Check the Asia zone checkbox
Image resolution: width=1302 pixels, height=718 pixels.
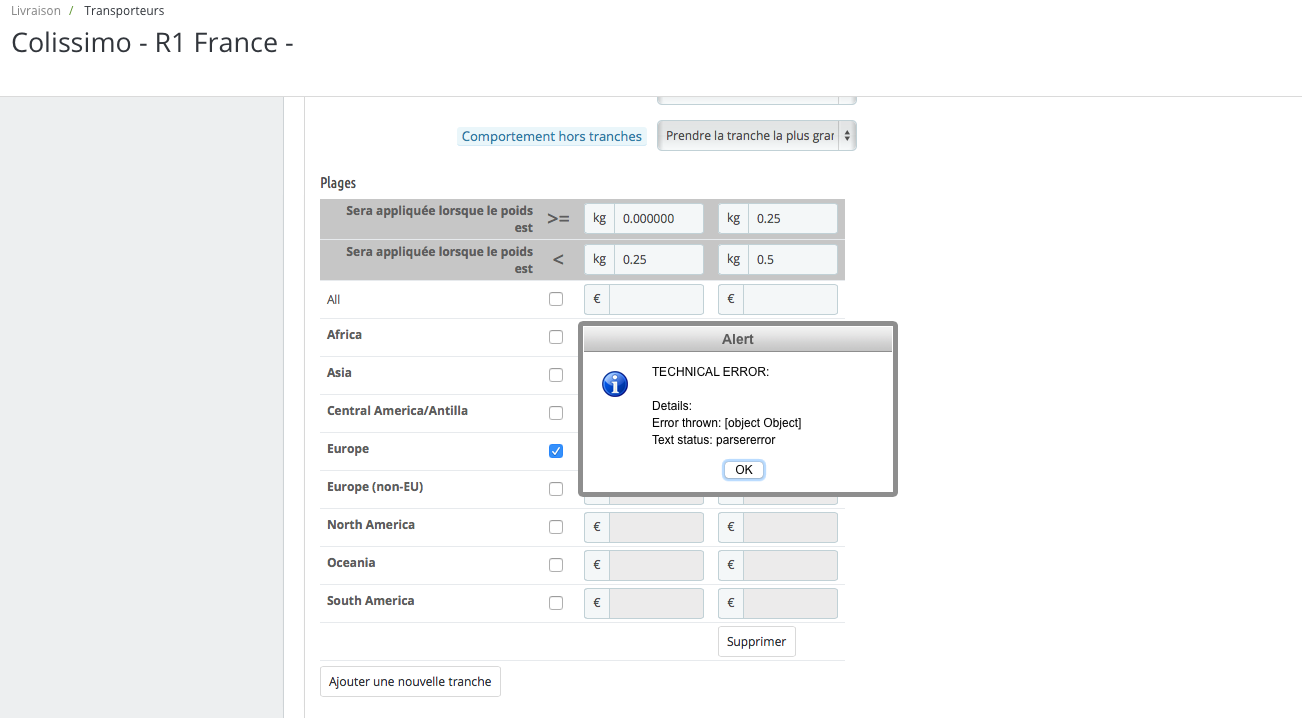[556, 375]
